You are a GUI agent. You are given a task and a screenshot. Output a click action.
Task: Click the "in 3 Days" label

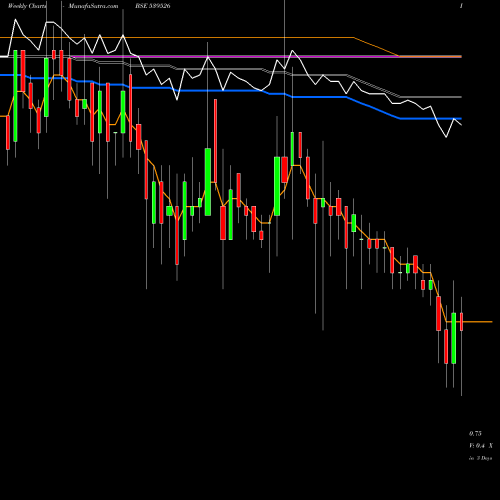480,458
